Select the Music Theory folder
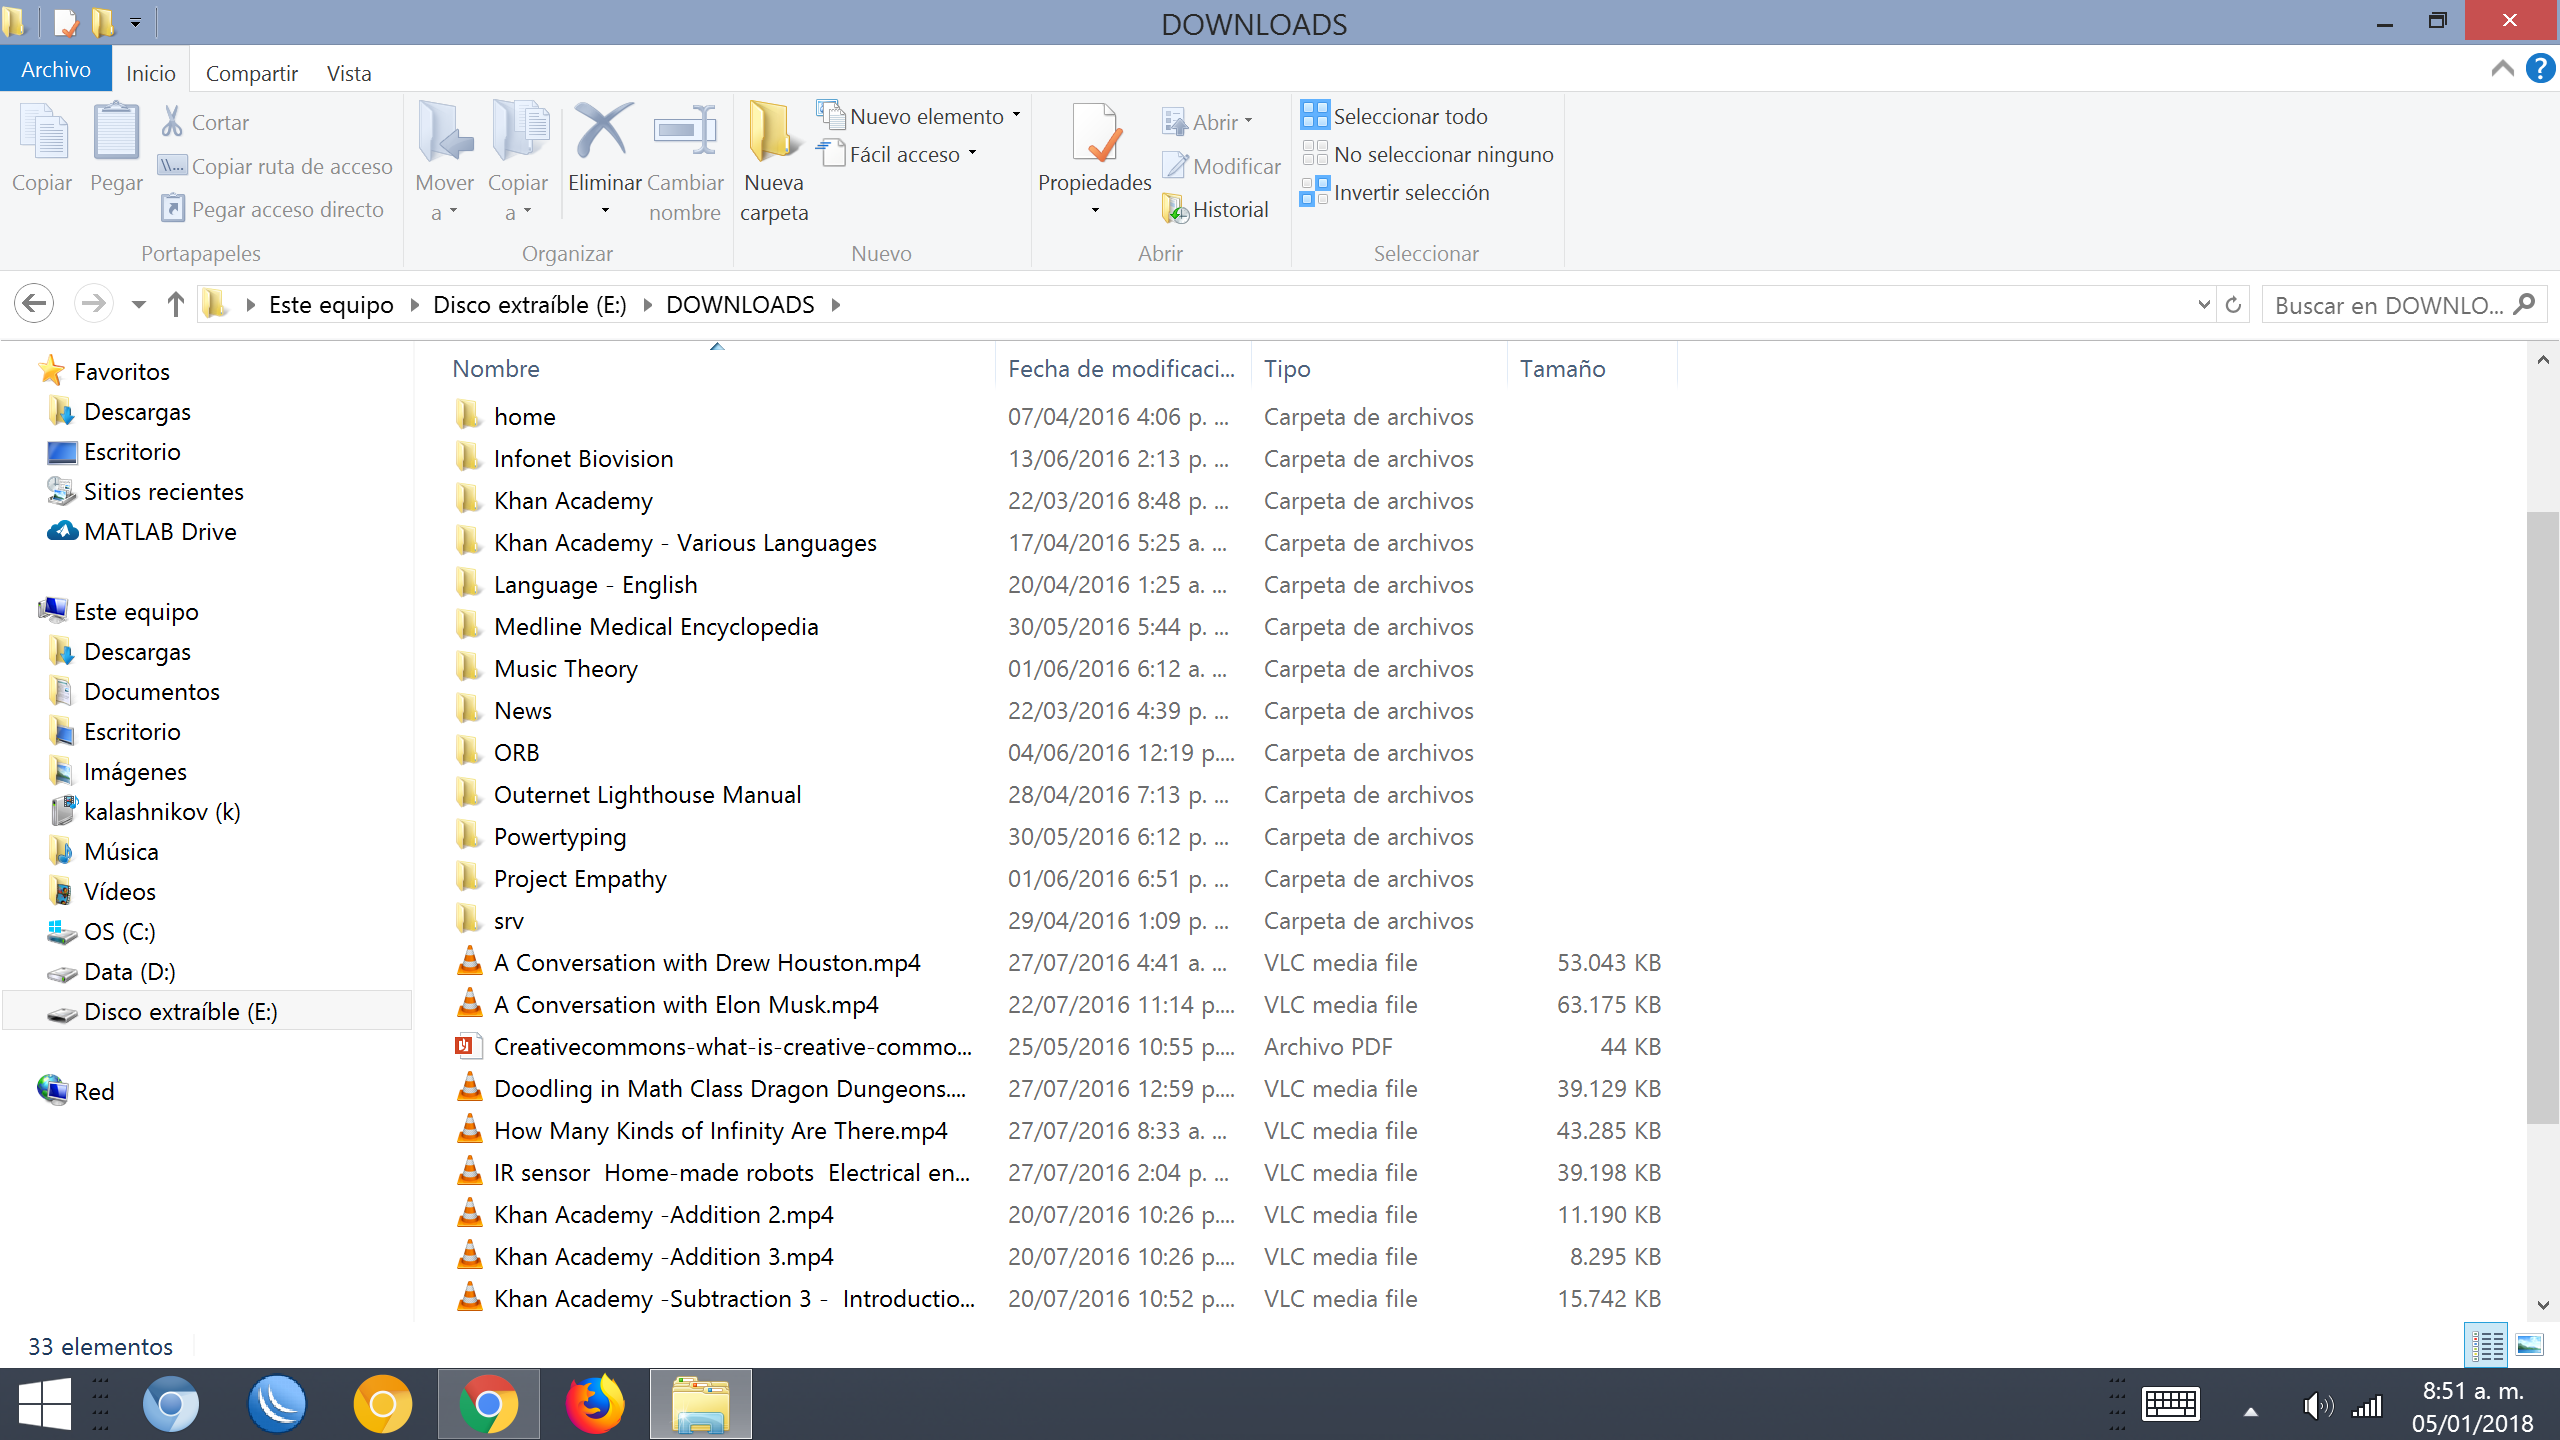The height and width of the screenshot is (1440, 2560). point(565,668)
